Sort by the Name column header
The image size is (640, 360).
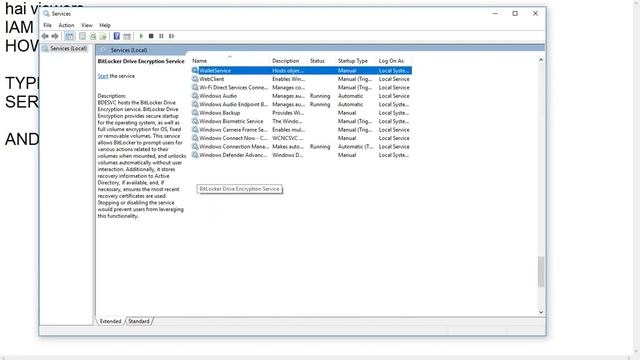[200, 61]
